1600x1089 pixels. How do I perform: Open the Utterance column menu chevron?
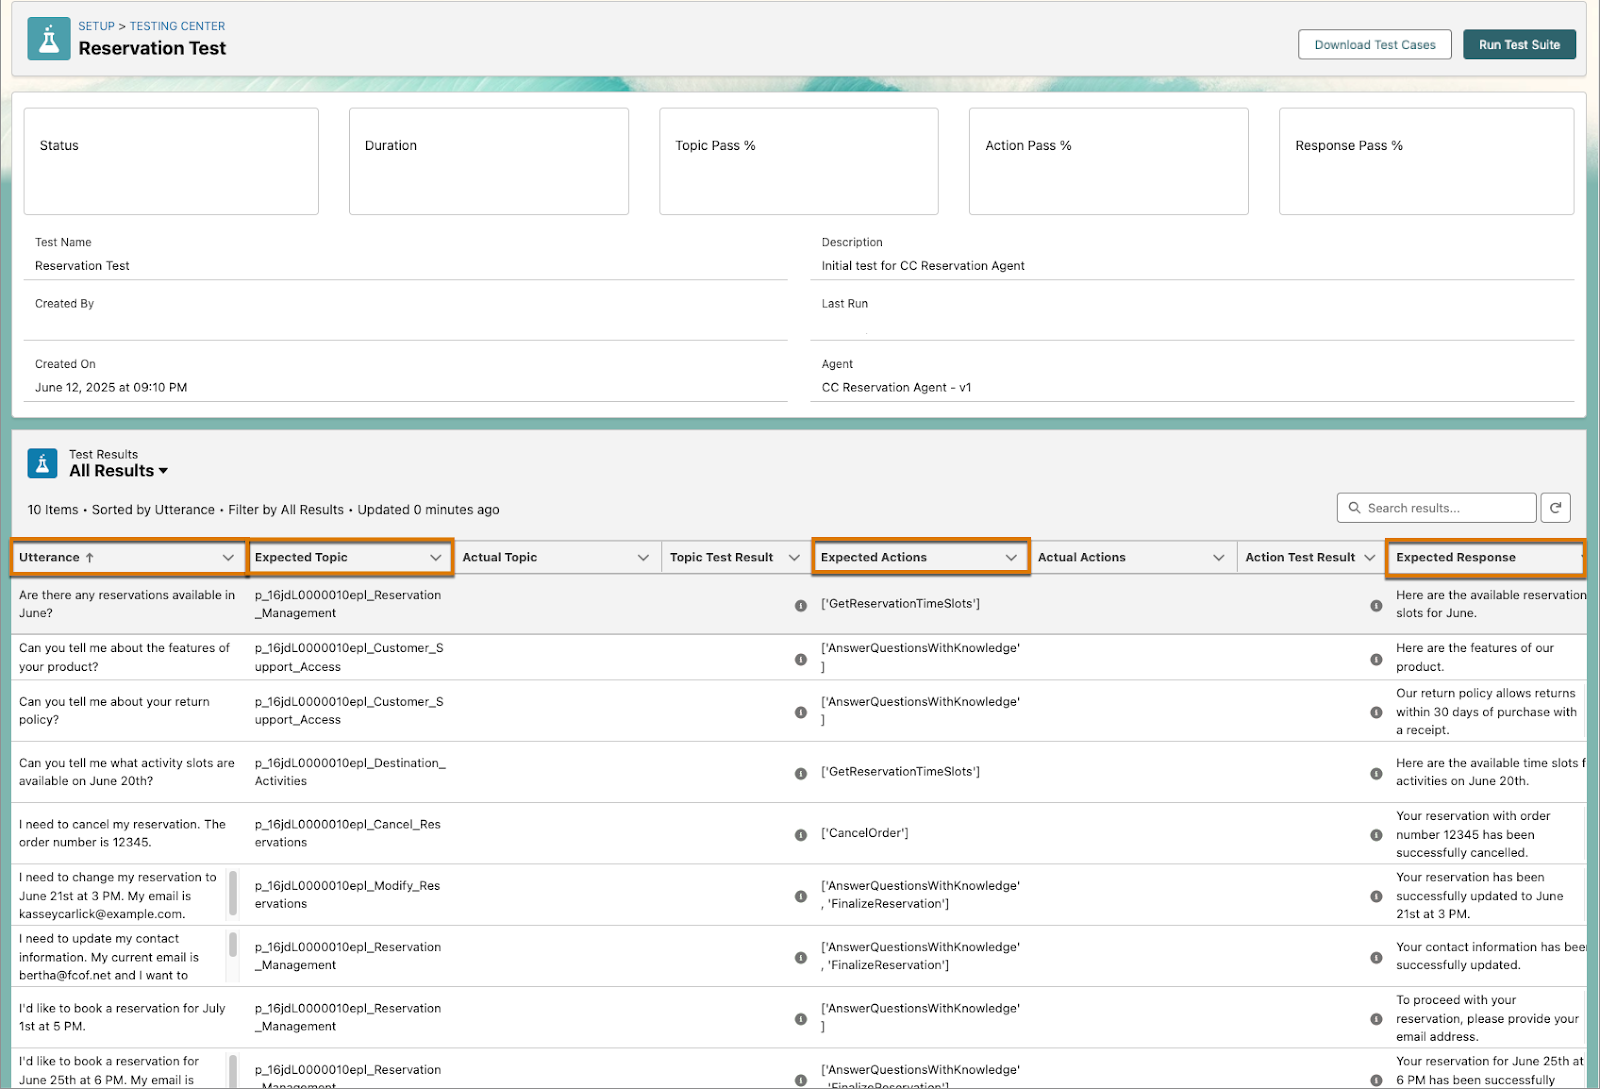pyautogui.click(x=228, y=557)
